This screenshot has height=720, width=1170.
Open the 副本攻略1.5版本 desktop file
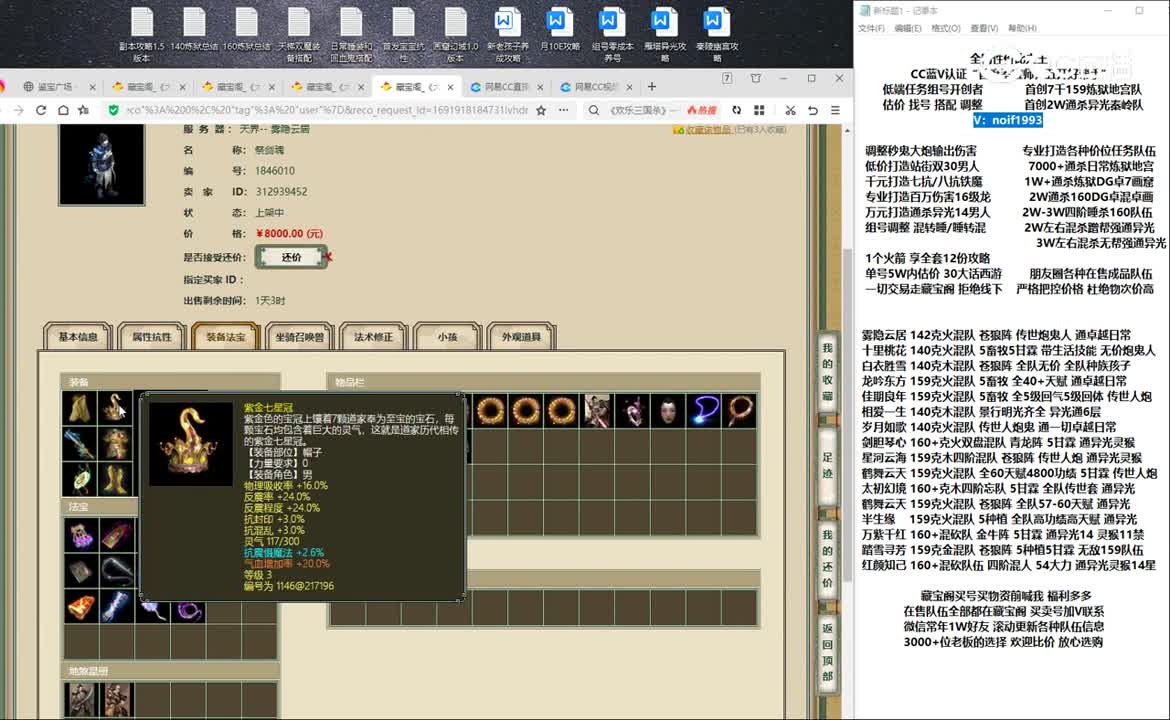142,34
